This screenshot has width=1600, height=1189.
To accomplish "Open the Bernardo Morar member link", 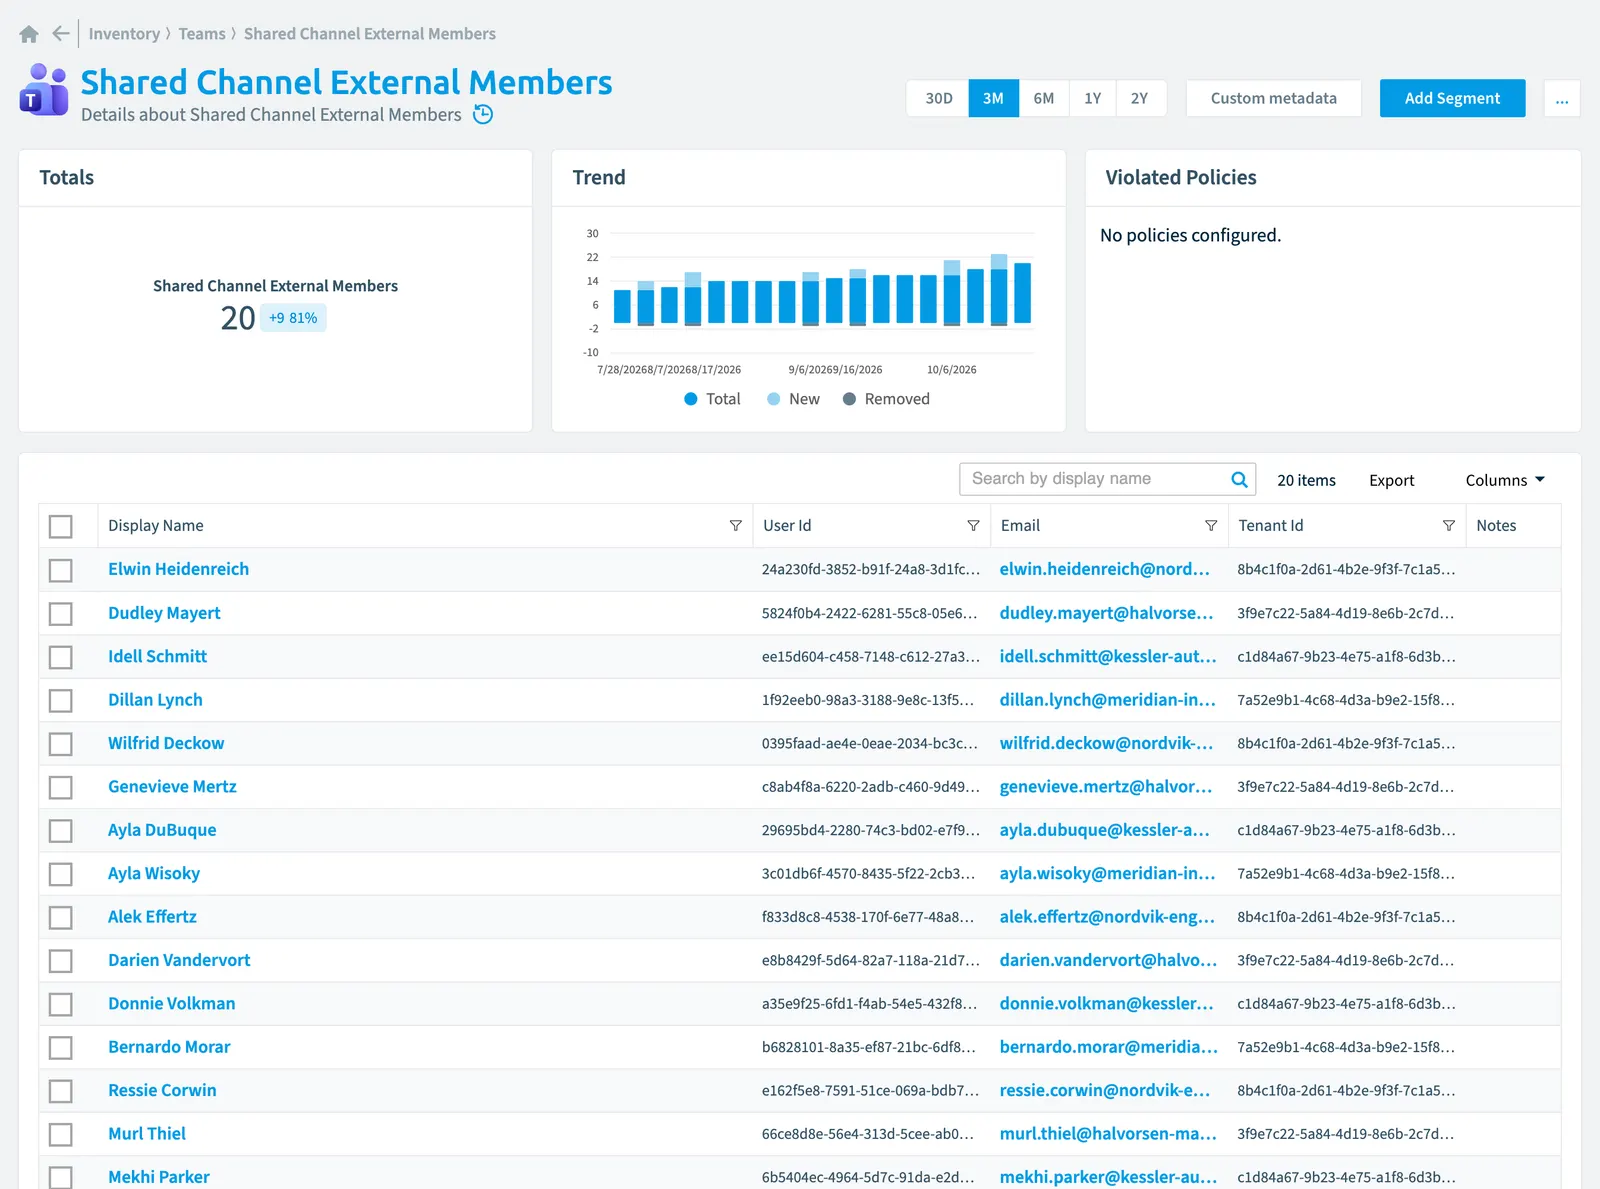I will click(x=169, y=1047).
